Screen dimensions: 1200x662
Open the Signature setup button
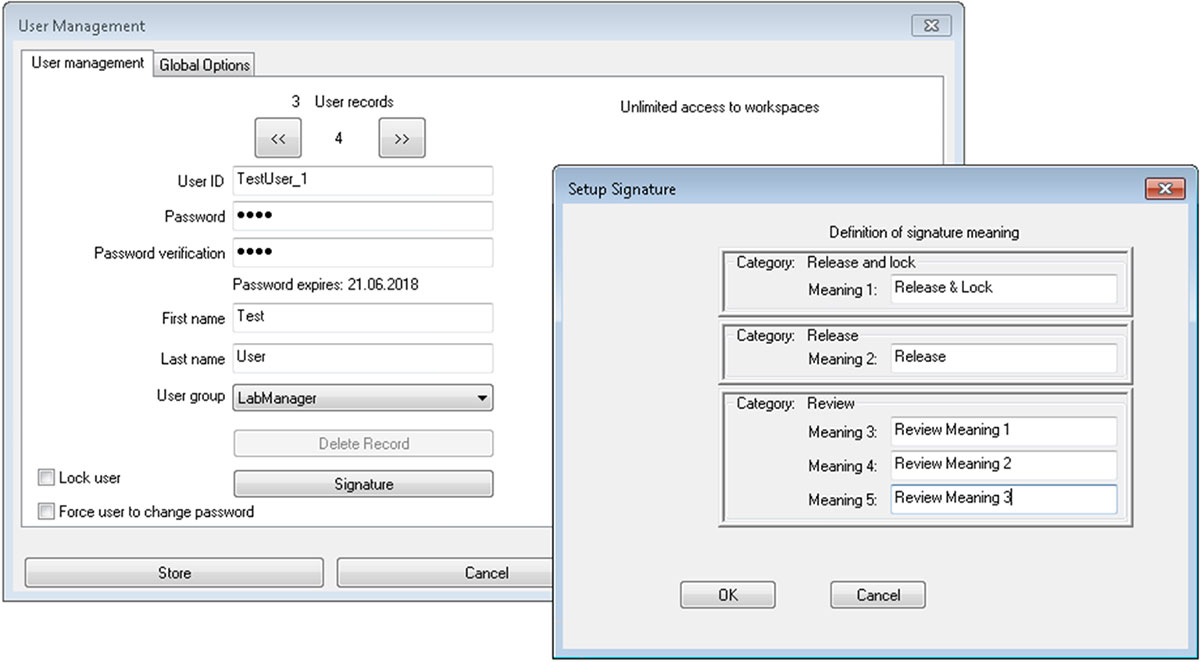(x=363, y=484)
